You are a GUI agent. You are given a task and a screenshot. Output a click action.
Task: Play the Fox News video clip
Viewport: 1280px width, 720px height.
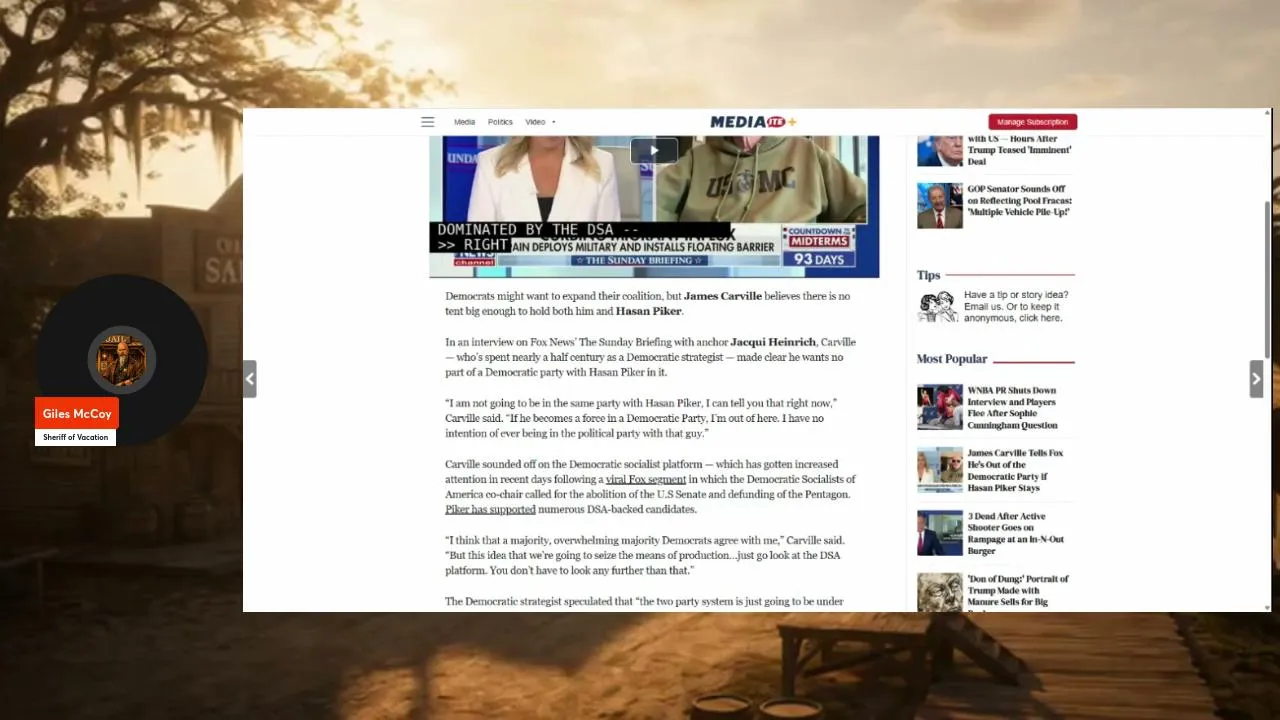tap(654, 151)
